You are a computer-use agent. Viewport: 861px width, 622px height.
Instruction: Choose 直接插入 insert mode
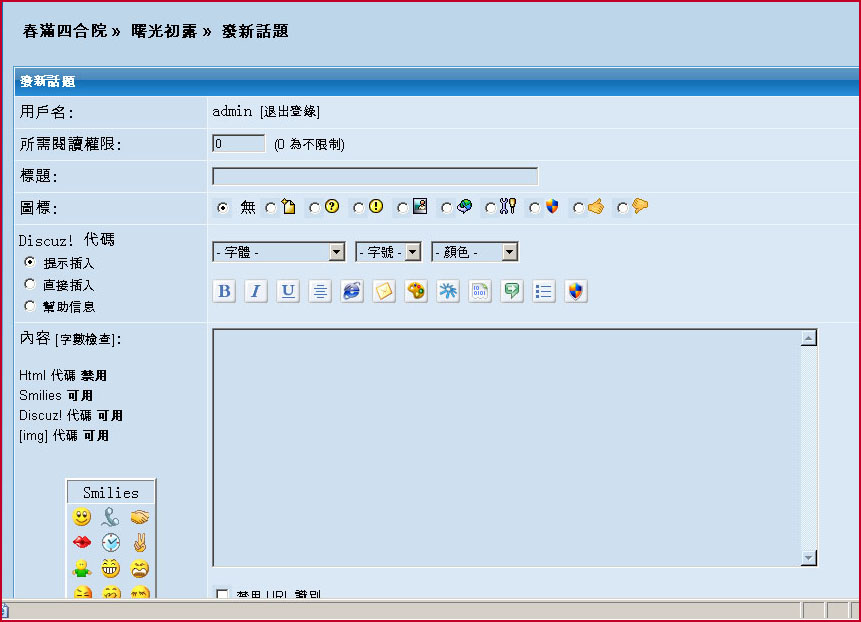pos(29,285)
